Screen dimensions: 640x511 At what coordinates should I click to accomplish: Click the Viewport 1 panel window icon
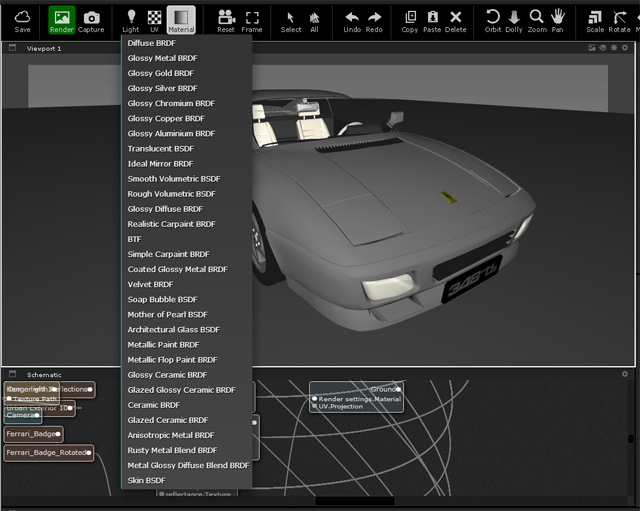point(13,48)
